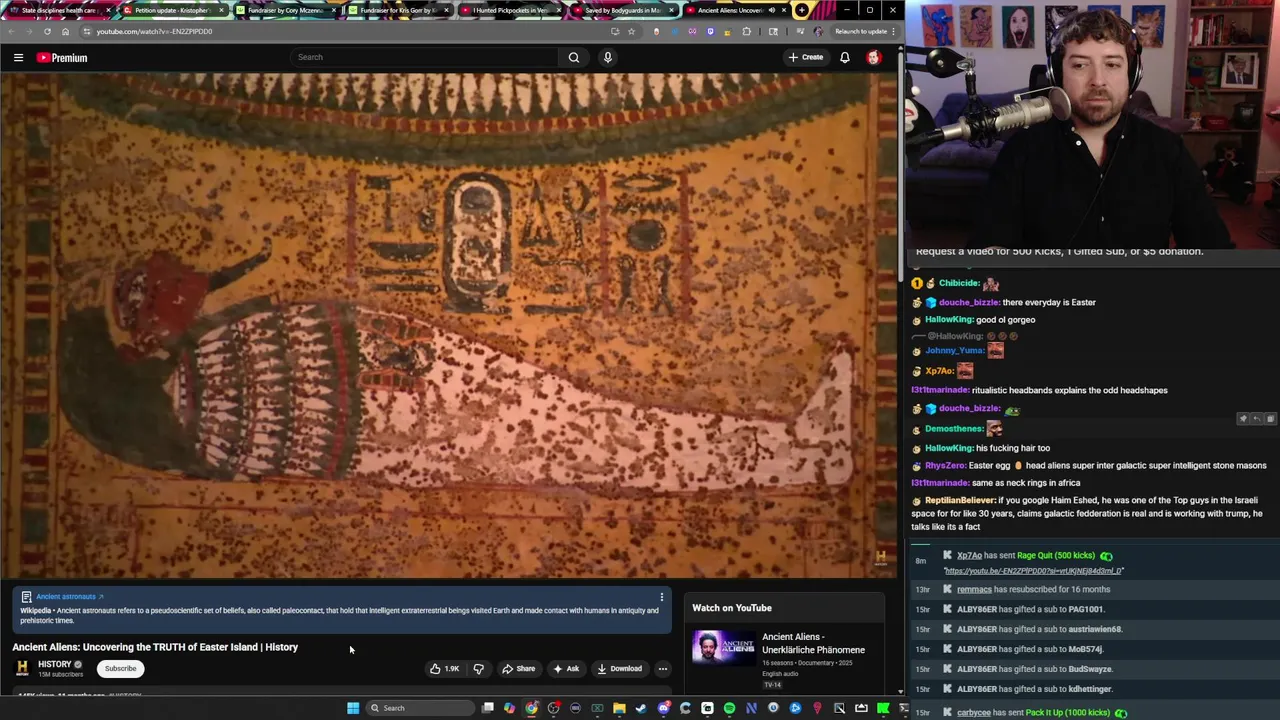The image size is (1280, 720).
Task: Open Discord from the taskbar
Action: click(x=664, y=708)
